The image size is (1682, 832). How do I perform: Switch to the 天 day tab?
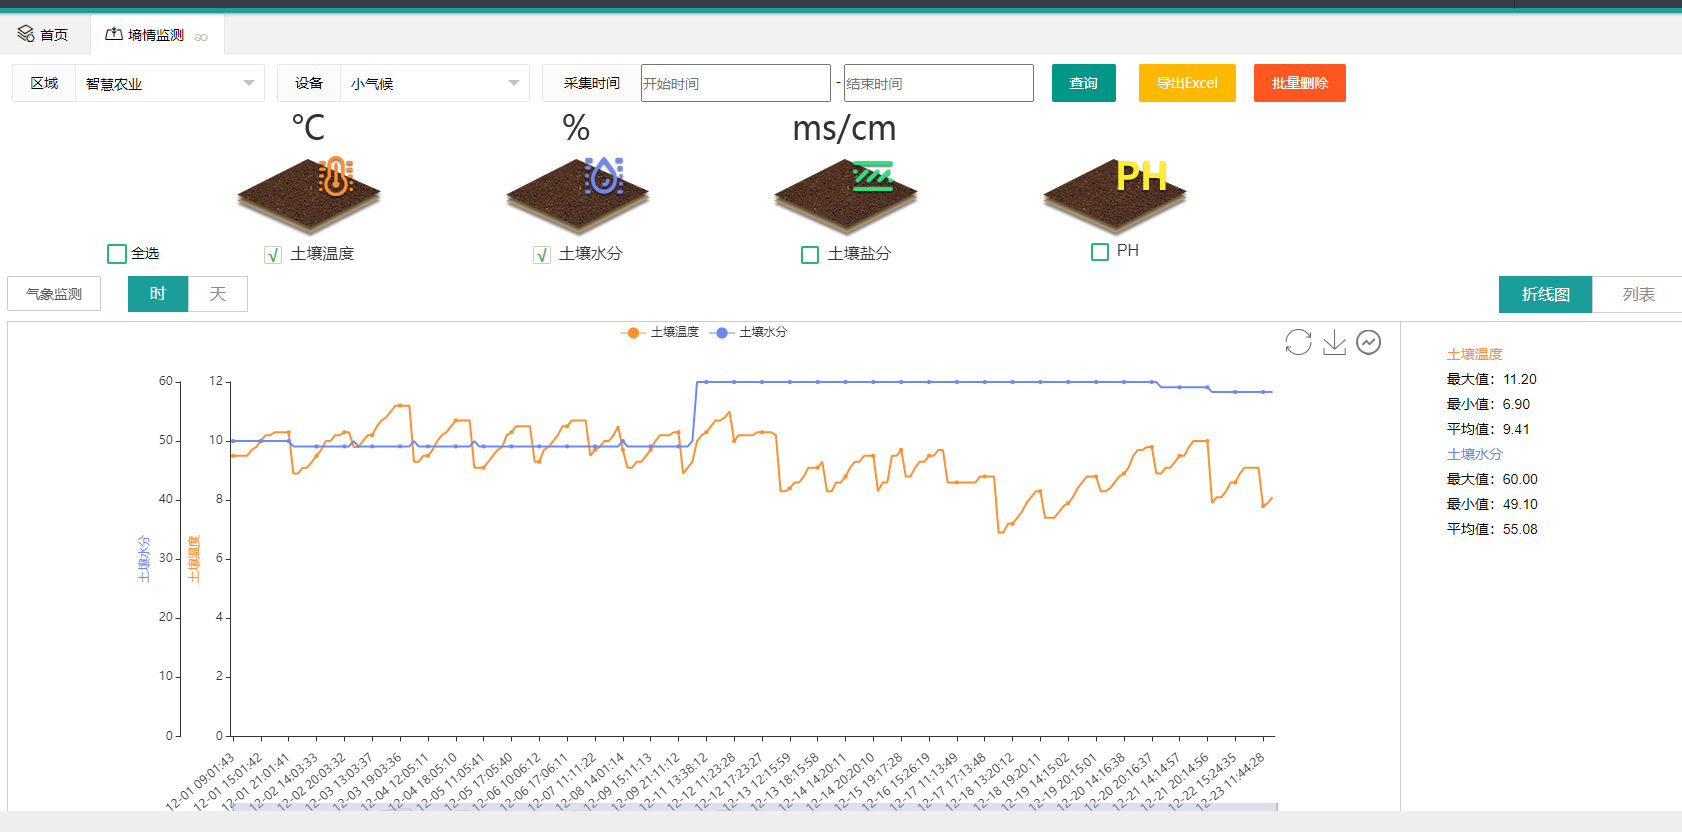[218, 294]
